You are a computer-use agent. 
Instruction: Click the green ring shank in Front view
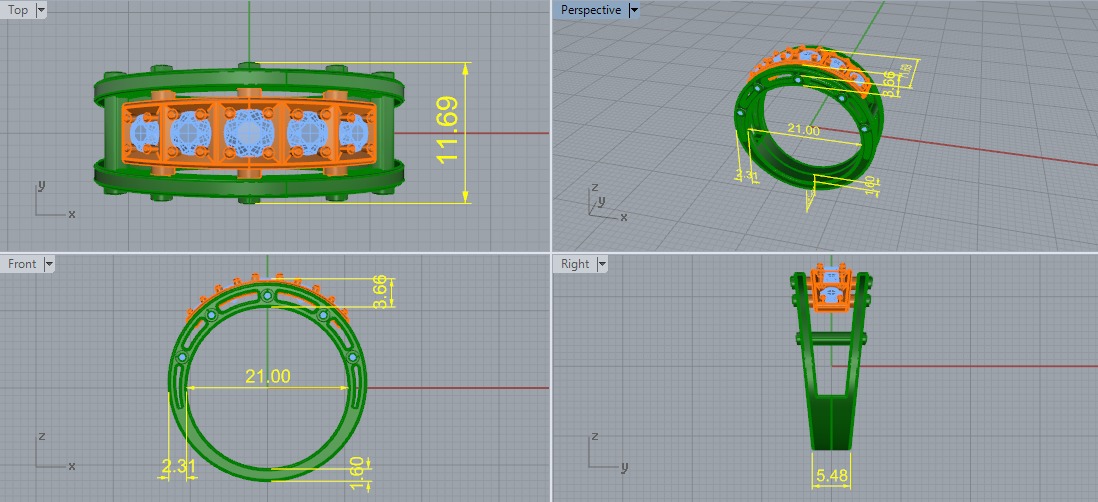268,473
